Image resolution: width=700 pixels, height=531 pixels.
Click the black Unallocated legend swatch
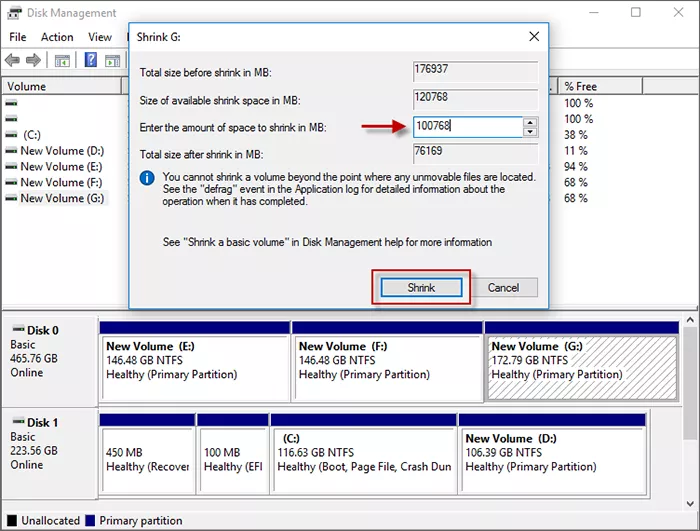coord(12,520)
